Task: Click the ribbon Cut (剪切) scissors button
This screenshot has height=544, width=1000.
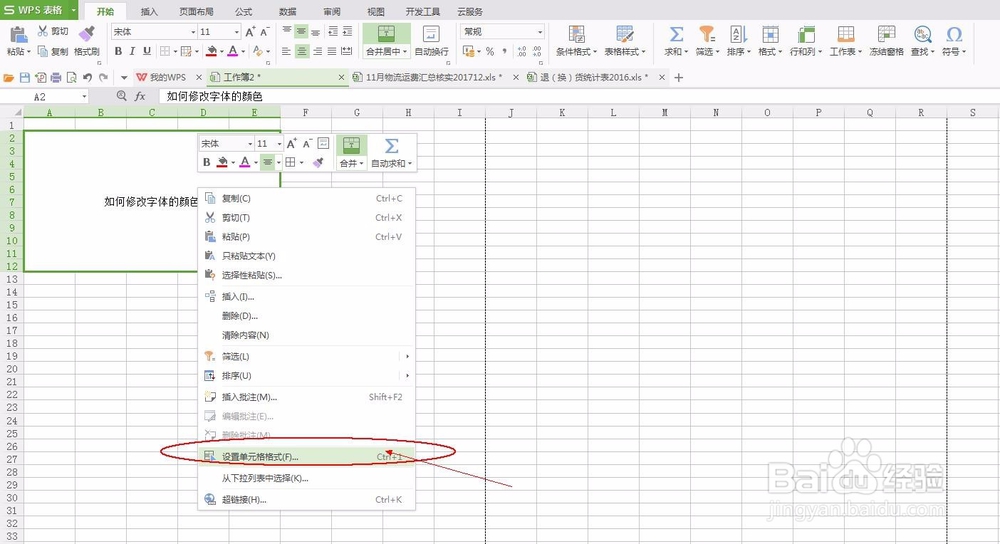Action: click(x=52, y=31)
